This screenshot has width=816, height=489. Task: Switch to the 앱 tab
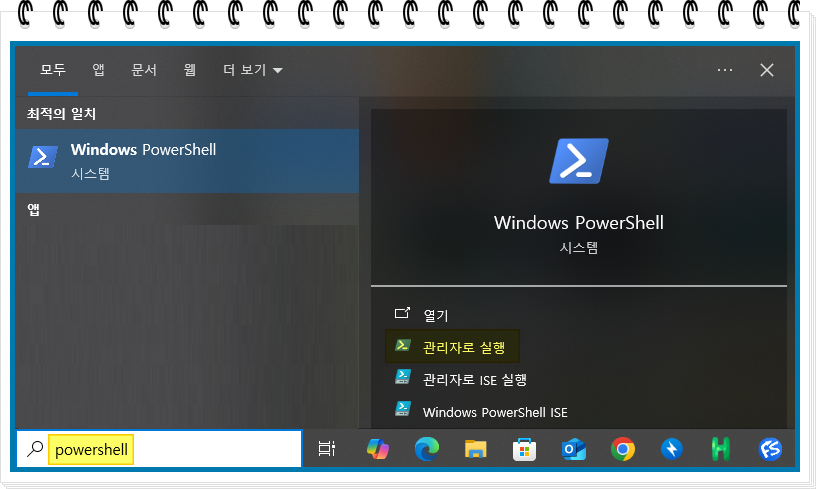pyautogui.click(x=98, y=70)
